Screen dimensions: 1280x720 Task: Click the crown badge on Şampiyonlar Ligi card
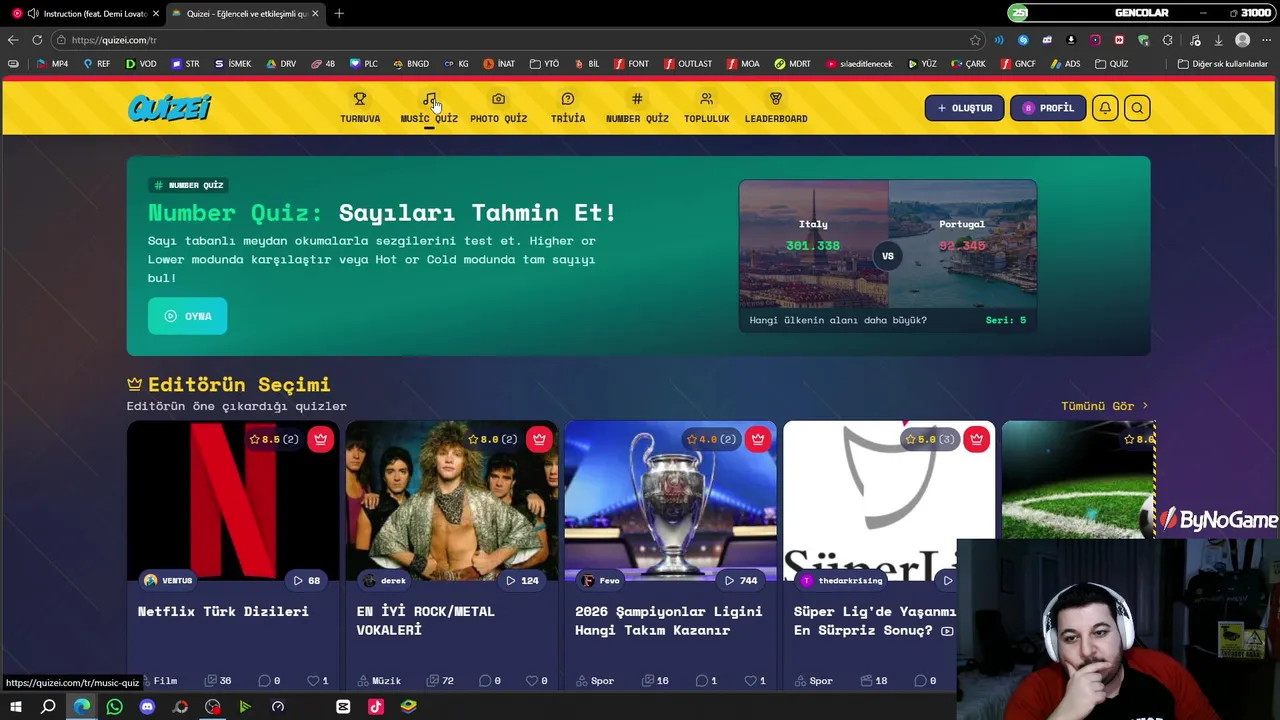(758, 439)
